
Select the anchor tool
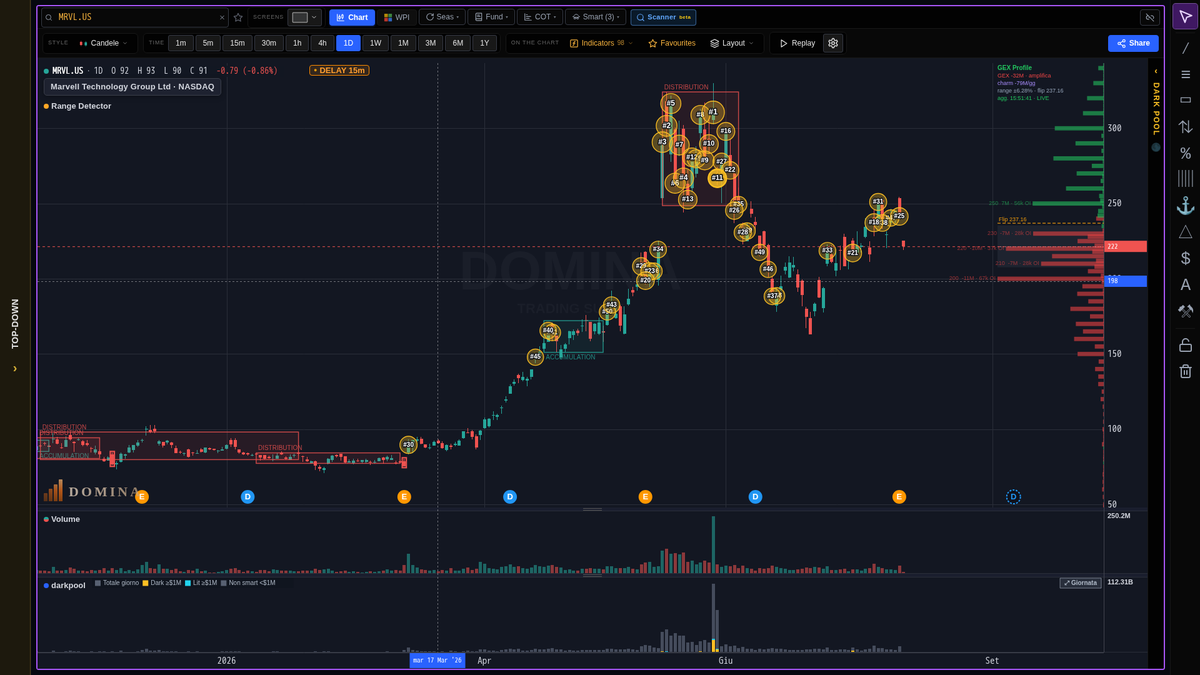click(x=1185, y=205)
